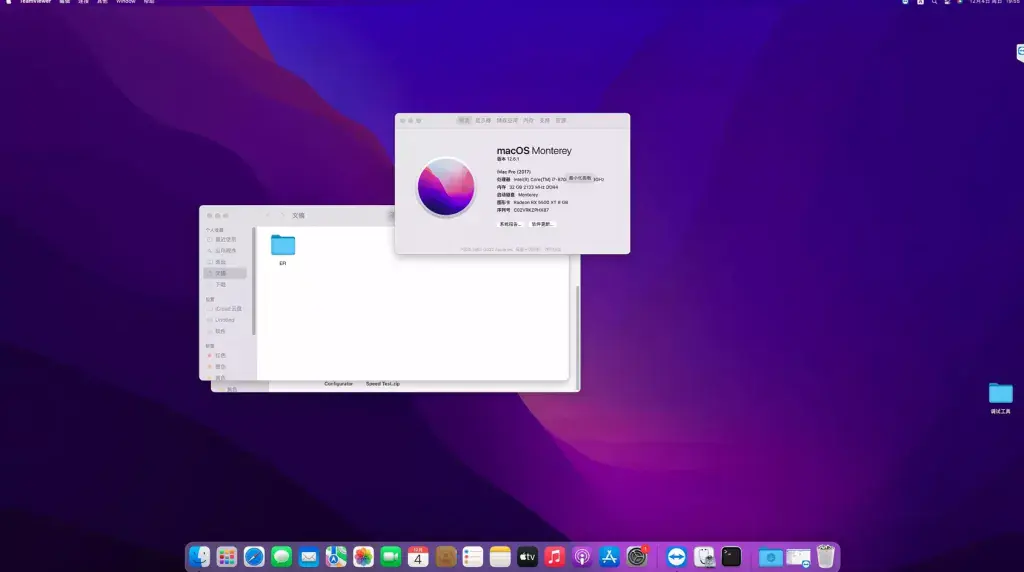Select 网络 in Finder sidebar
This screenshot has height=572, width=1024.
tap(225, 331)
